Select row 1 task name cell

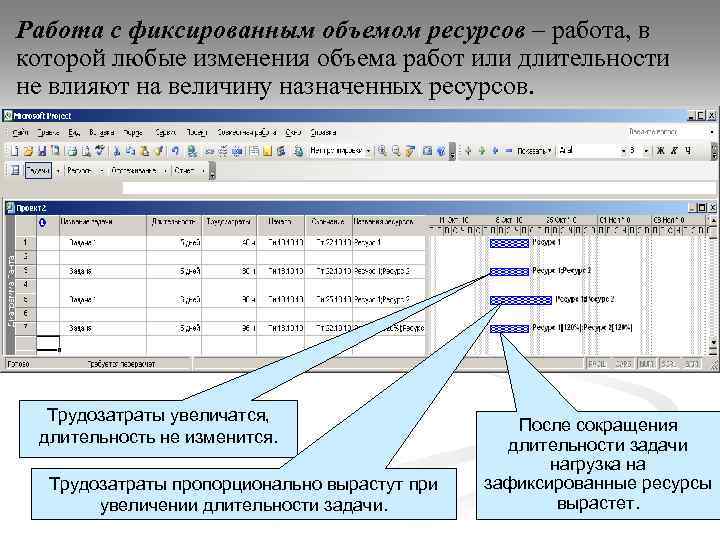tap(103, 243)
